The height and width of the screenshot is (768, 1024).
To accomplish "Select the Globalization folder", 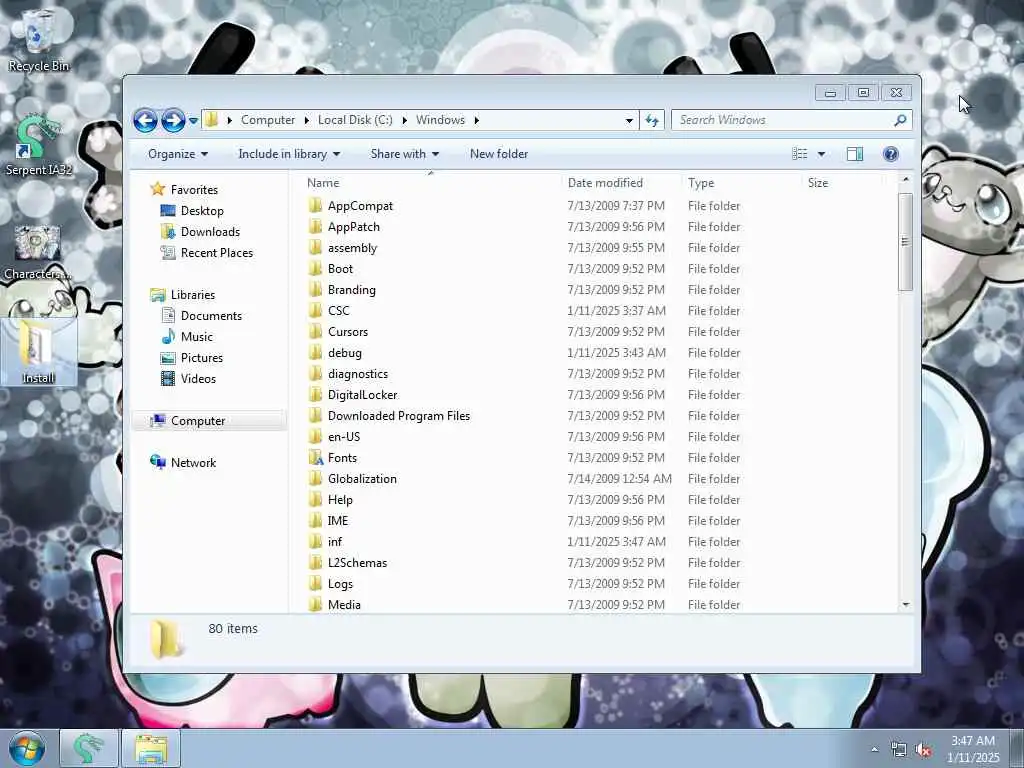I will tap(362, 479).
